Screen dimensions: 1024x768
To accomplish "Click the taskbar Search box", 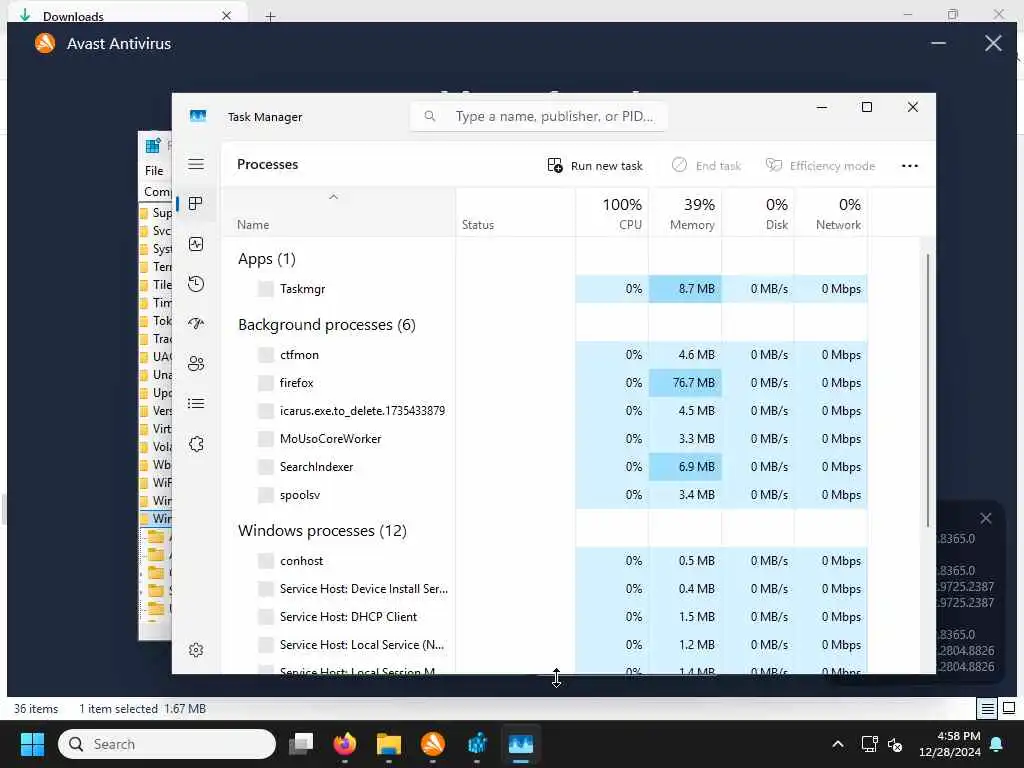I will pyautogui.click(x=167, y=744).
